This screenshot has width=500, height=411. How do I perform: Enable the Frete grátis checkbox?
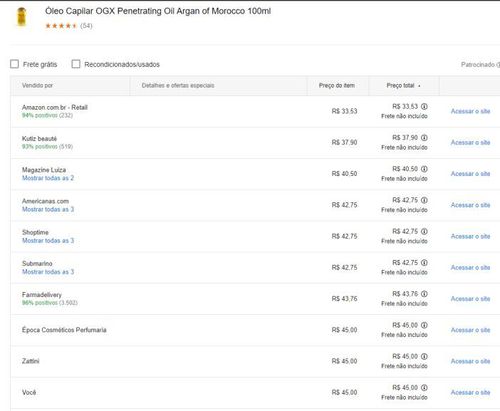tap(14, 64)
